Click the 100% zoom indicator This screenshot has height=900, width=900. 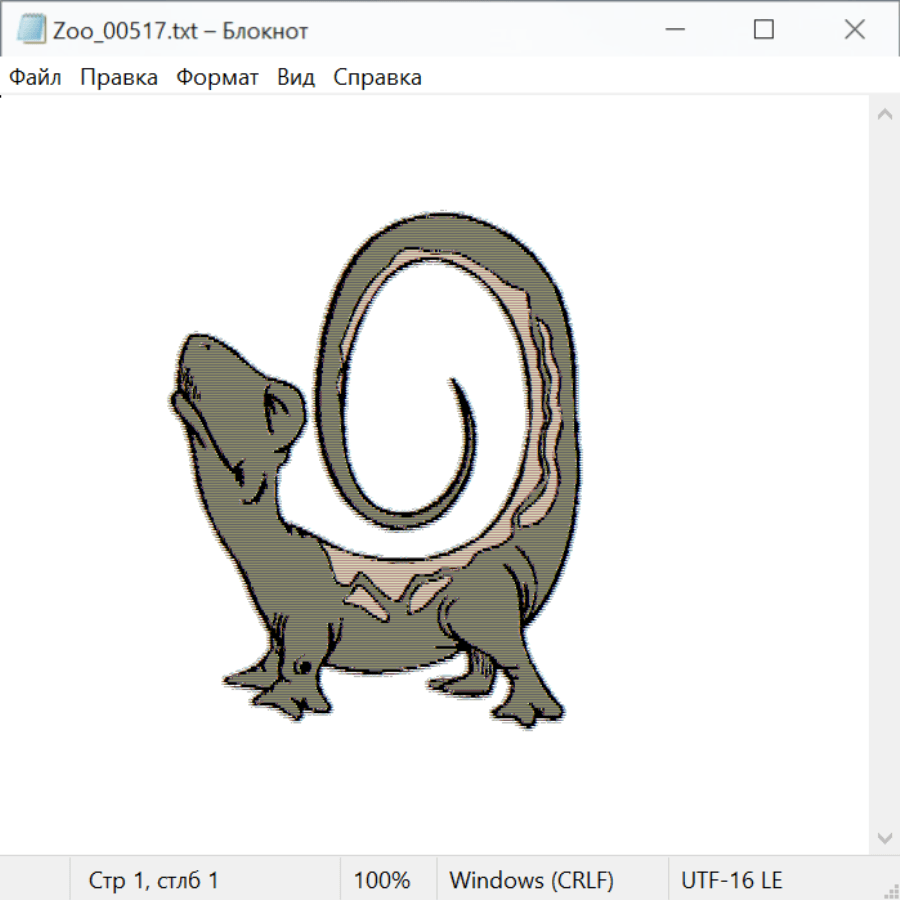pos(382,881)
